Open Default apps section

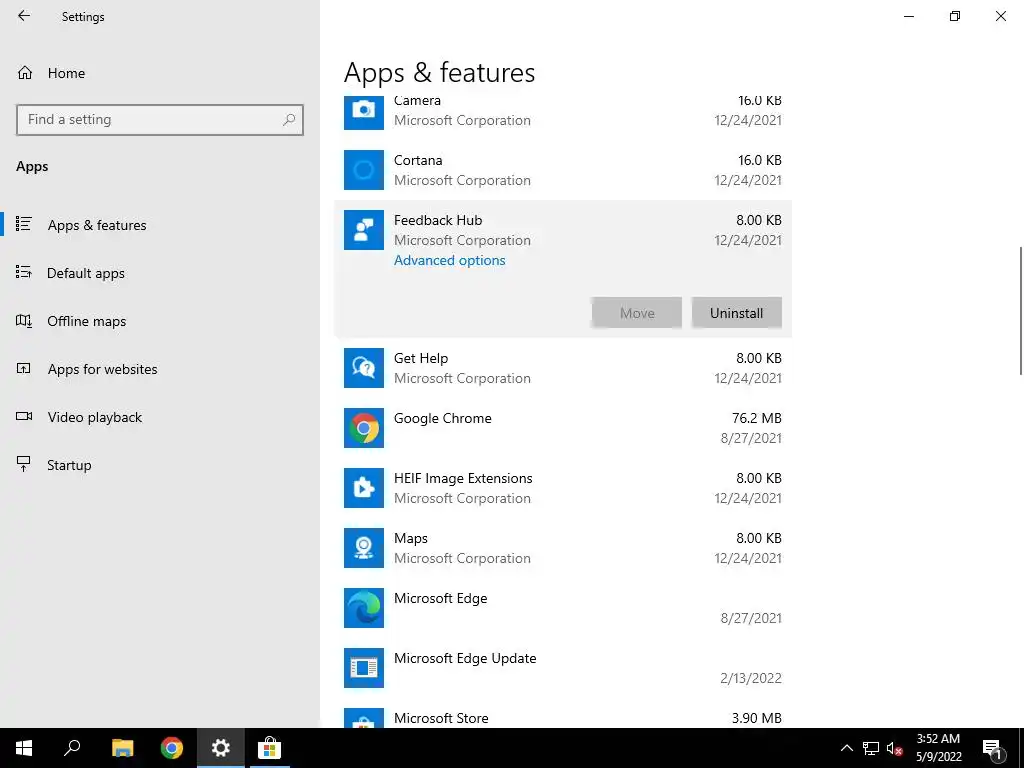coord(160,273)
